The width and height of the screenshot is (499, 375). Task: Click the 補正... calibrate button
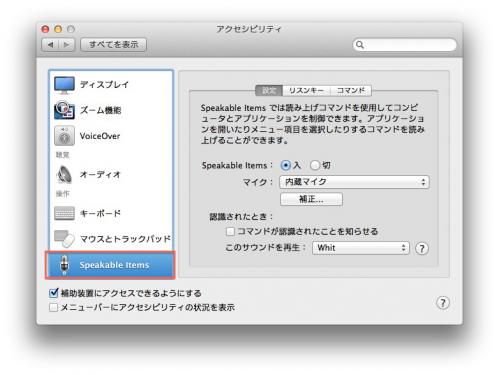(x=311, y=199)
